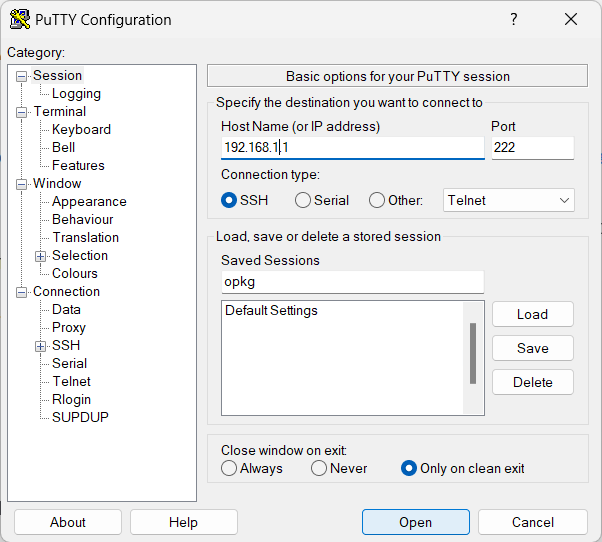
Task: Click the Help button
Action: tap(184, 522)
